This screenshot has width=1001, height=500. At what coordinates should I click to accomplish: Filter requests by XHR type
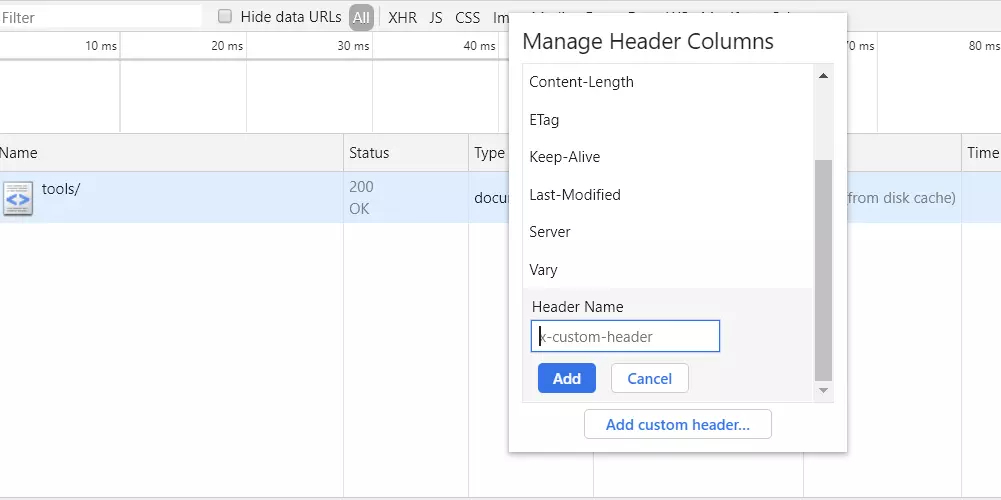[402, 17]
